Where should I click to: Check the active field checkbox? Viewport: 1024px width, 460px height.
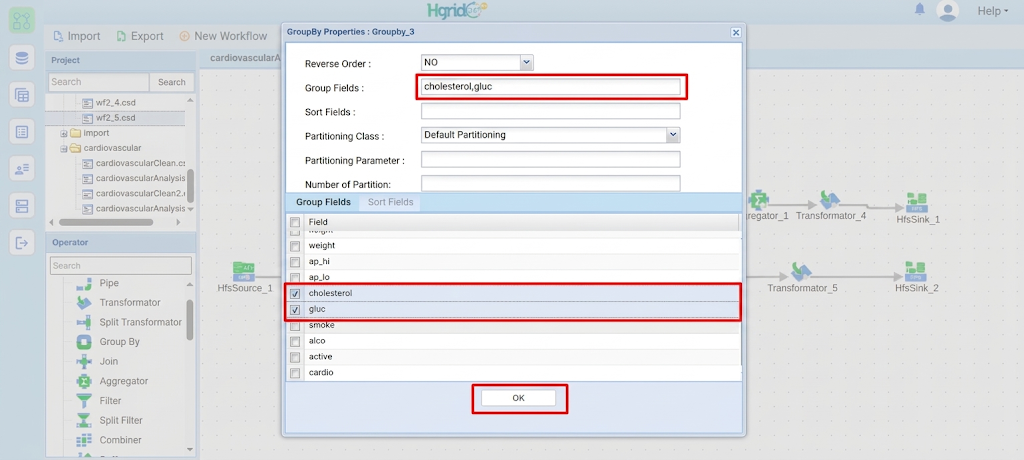pos(295,357)
